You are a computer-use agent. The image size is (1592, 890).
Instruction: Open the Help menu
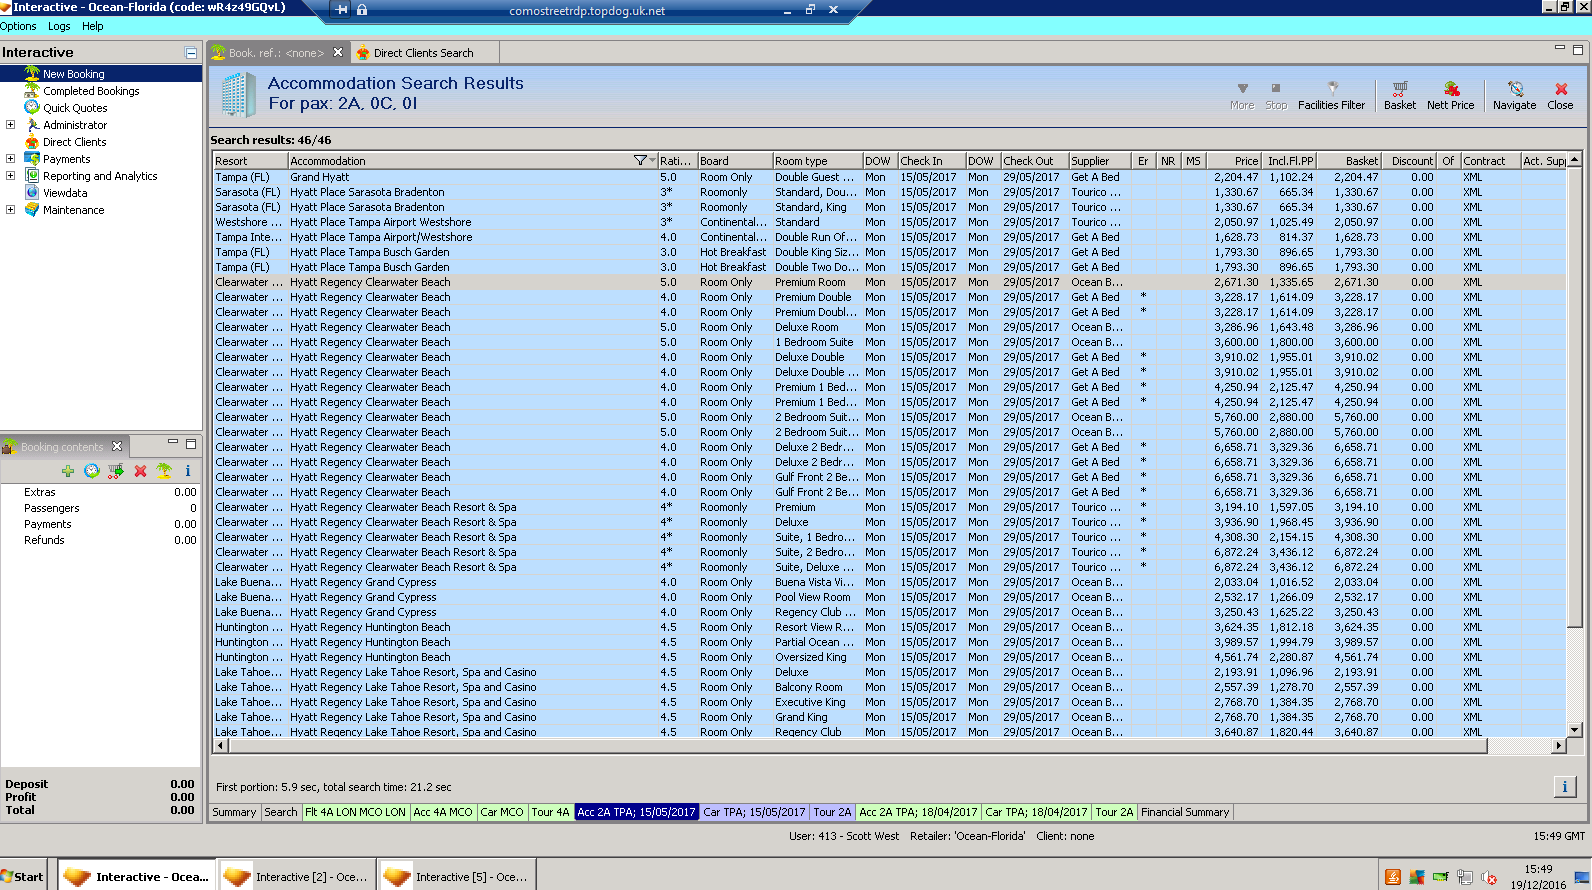pos(93,26)
